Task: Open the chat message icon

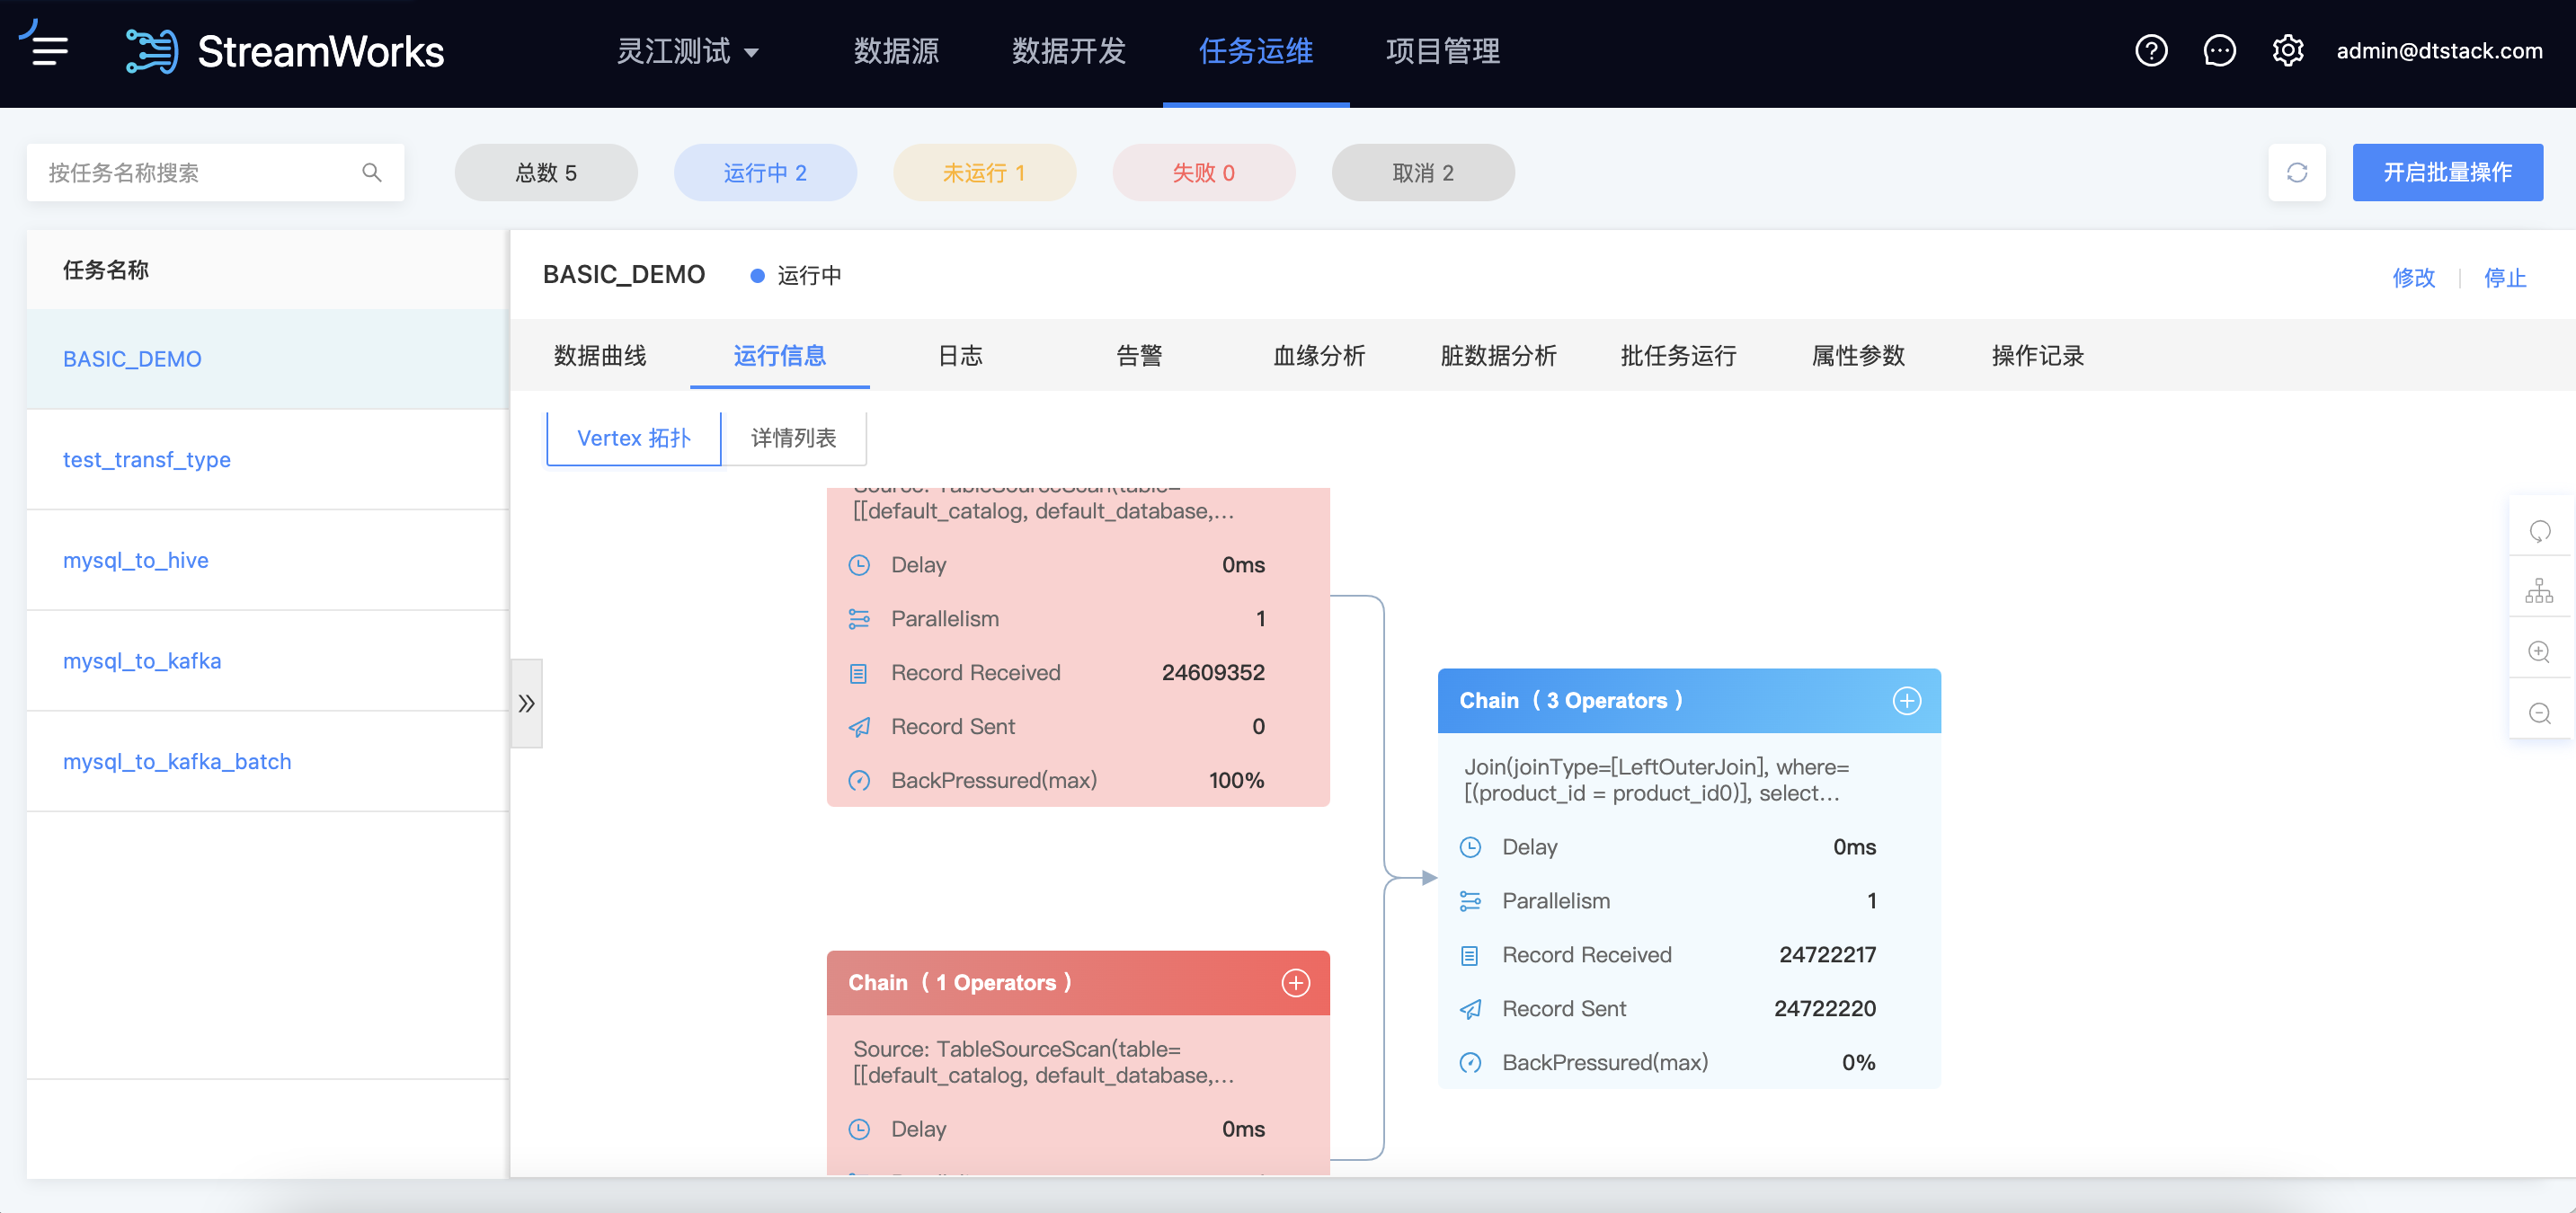Action: coord(2219,50)
